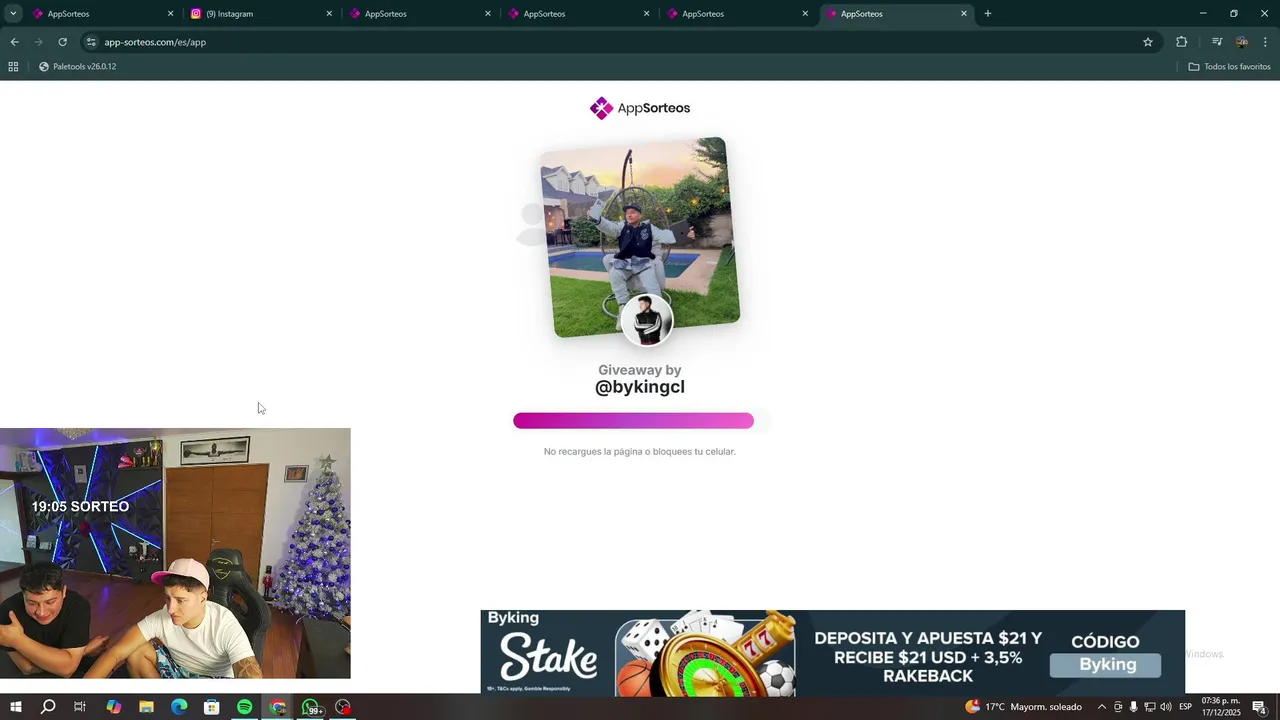The width and height of the screenshot is (1280, 720).
Task: Click the Stake logo in the banner
Action: coord(548,660)
